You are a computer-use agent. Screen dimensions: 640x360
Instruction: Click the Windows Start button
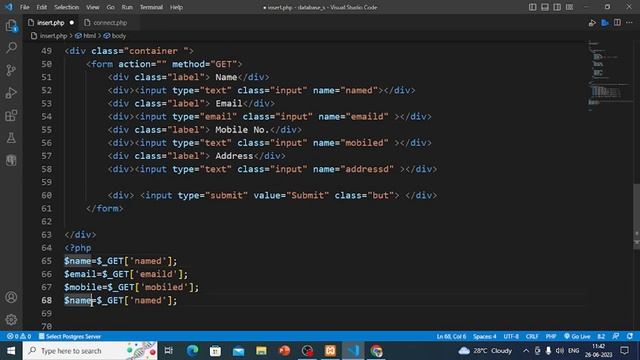[x=11, y=351]
